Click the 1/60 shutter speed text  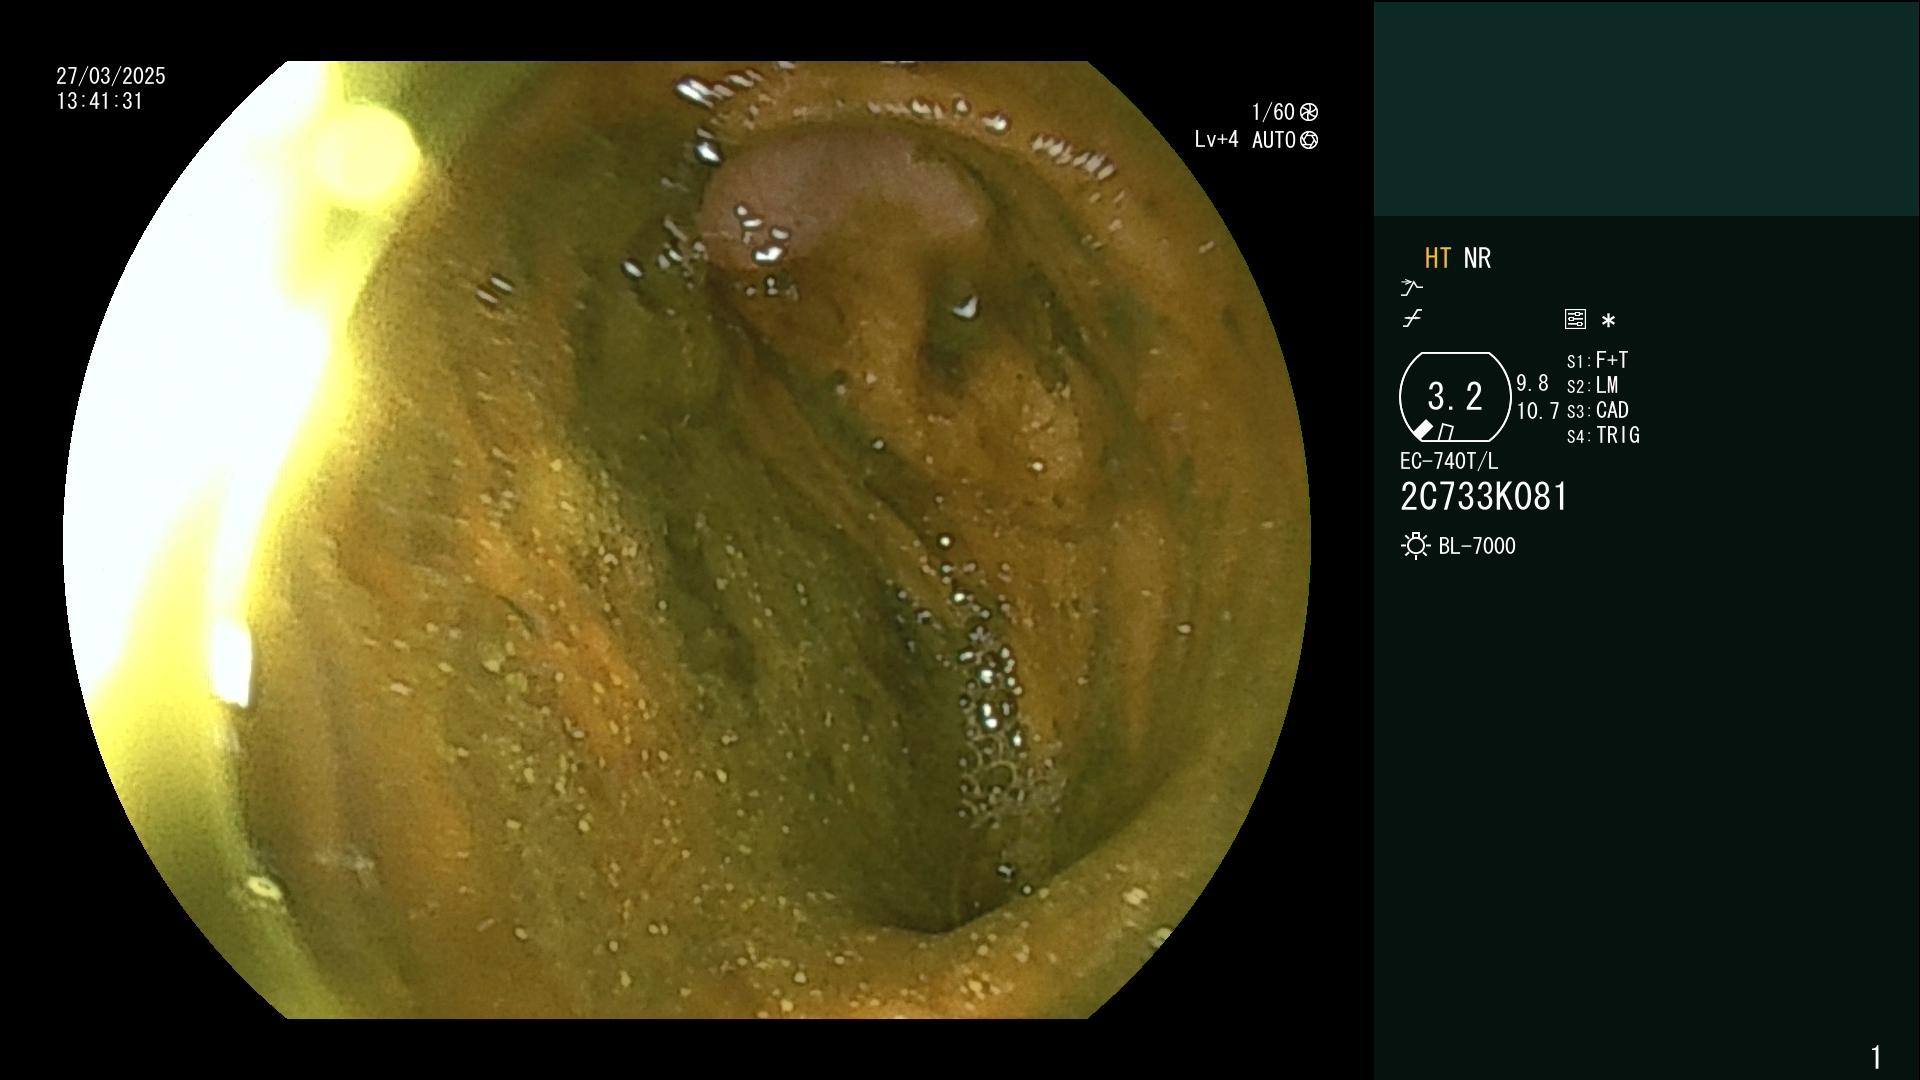[x=1273, y=112]
